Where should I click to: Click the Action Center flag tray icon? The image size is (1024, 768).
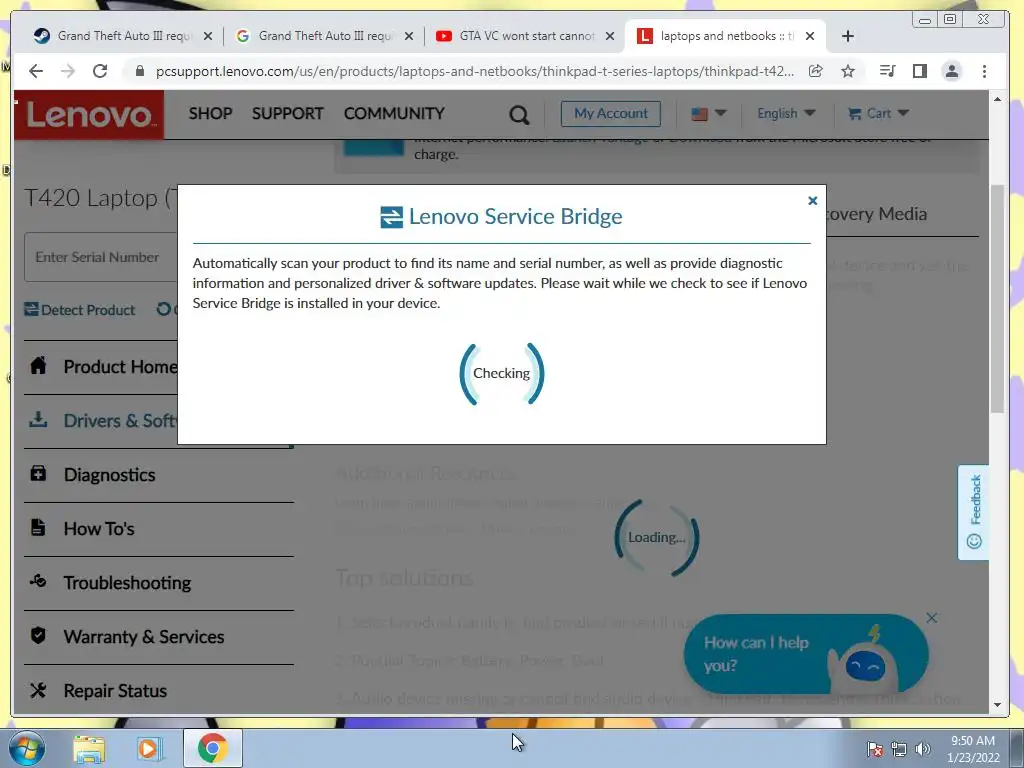[875, 749]
